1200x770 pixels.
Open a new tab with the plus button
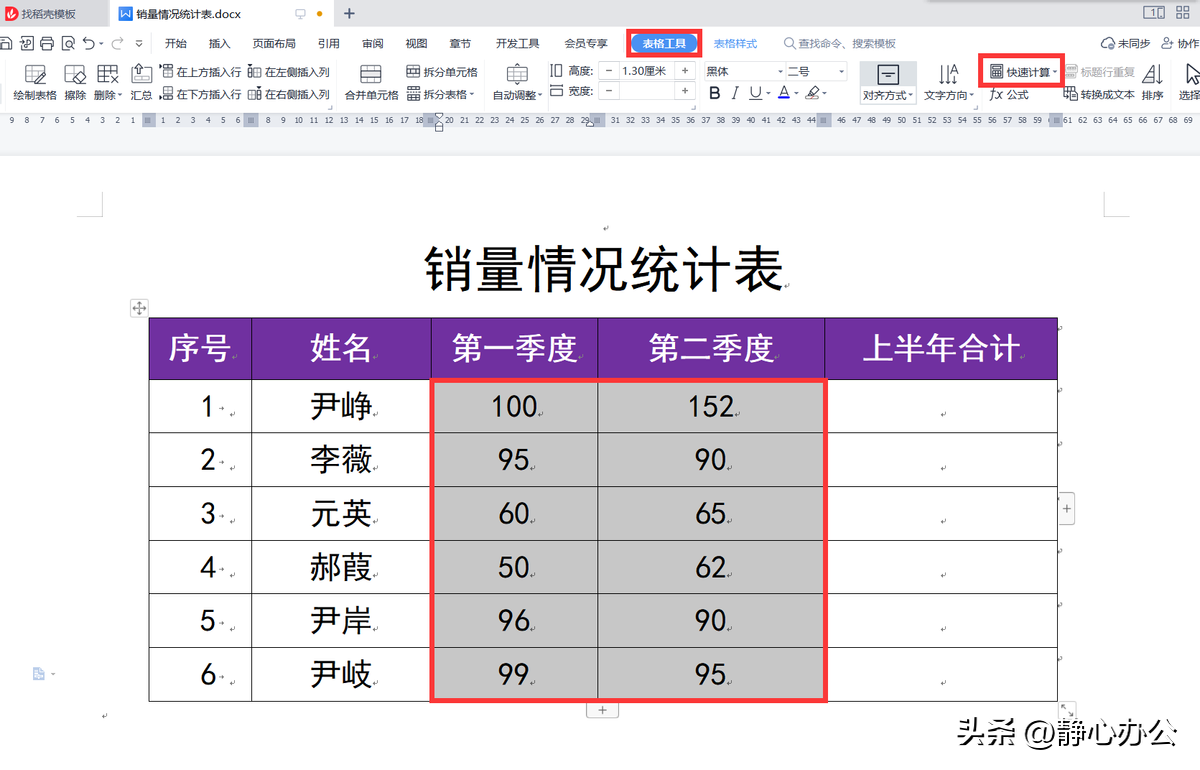point(349,13)
